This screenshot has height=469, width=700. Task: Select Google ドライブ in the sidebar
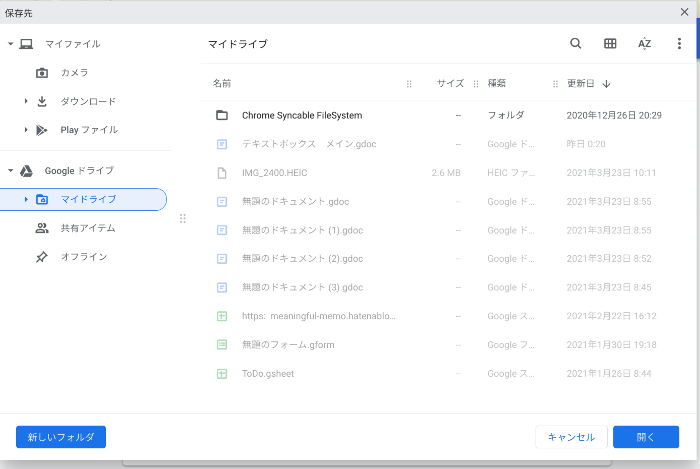click(x=79, y=170)
